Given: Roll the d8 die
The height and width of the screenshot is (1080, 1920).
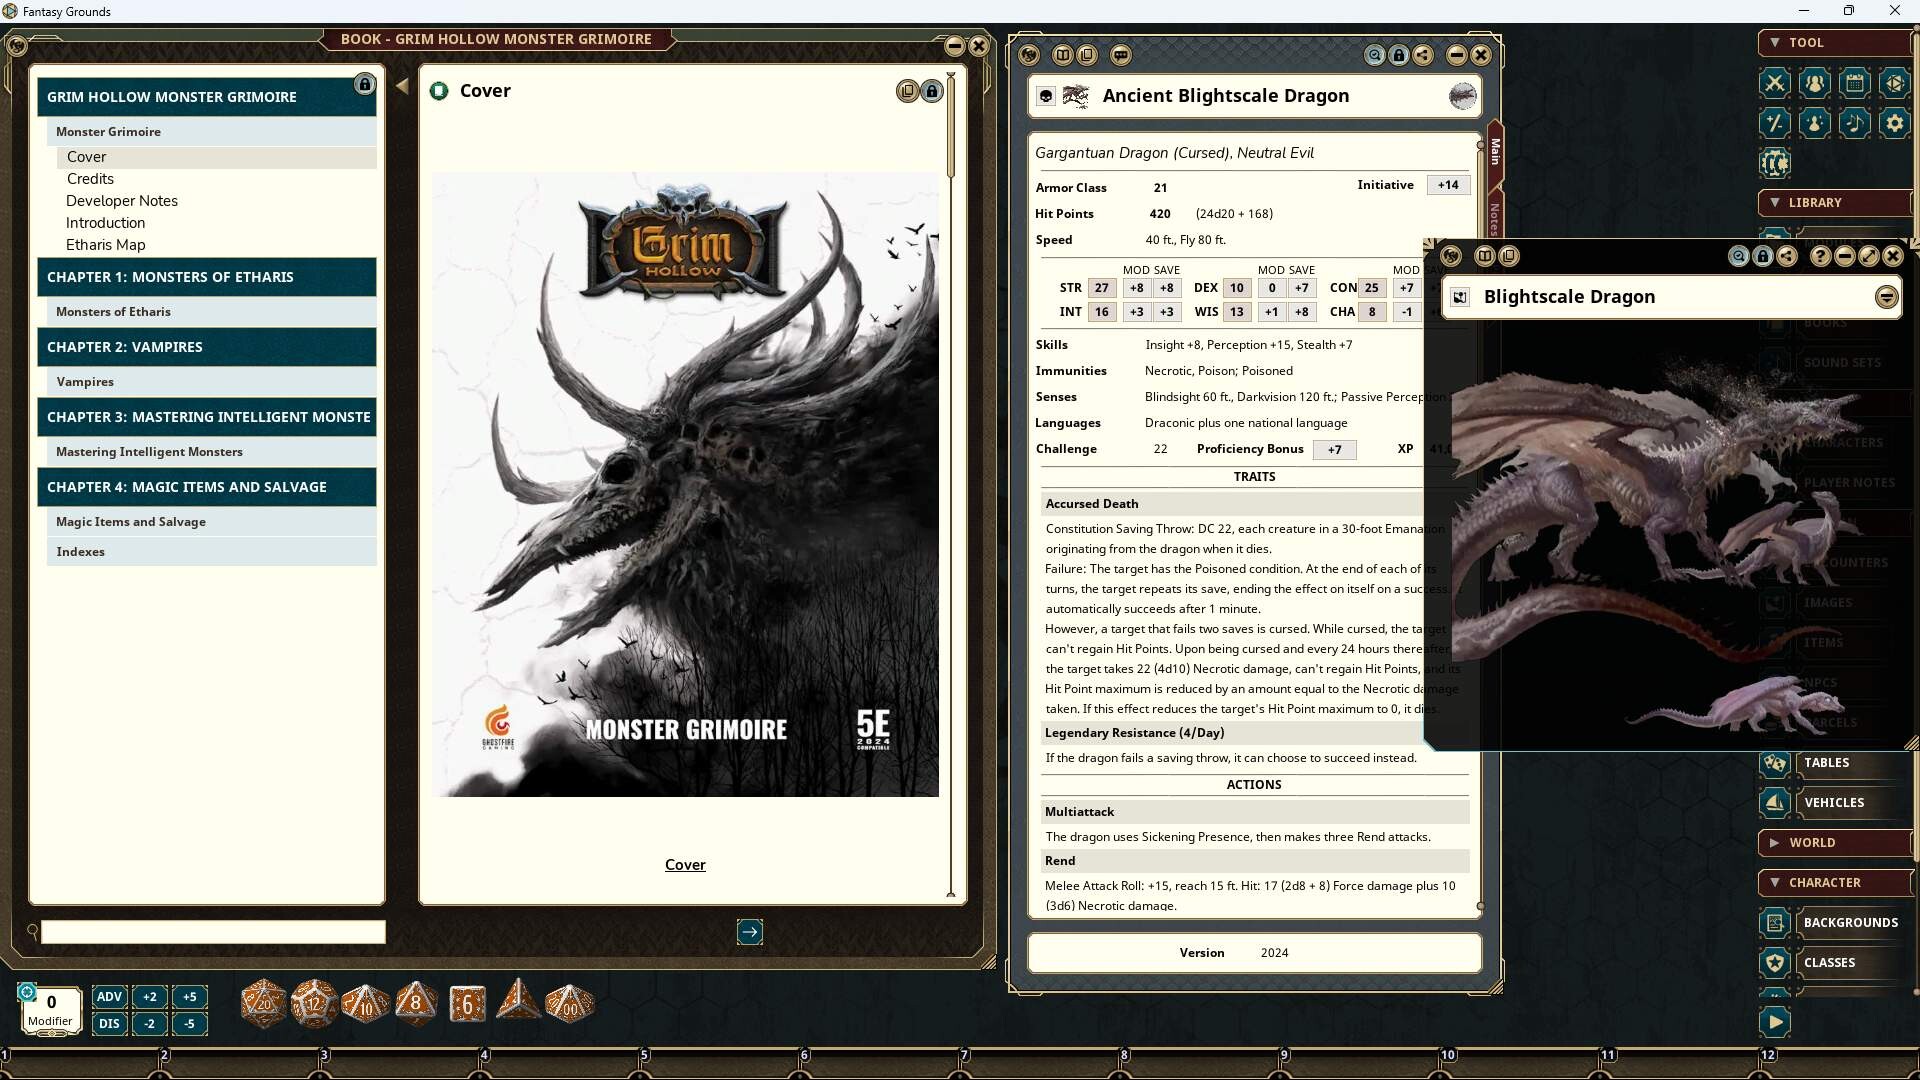Looking at the screenshot, I should [x=416, y=1003].
